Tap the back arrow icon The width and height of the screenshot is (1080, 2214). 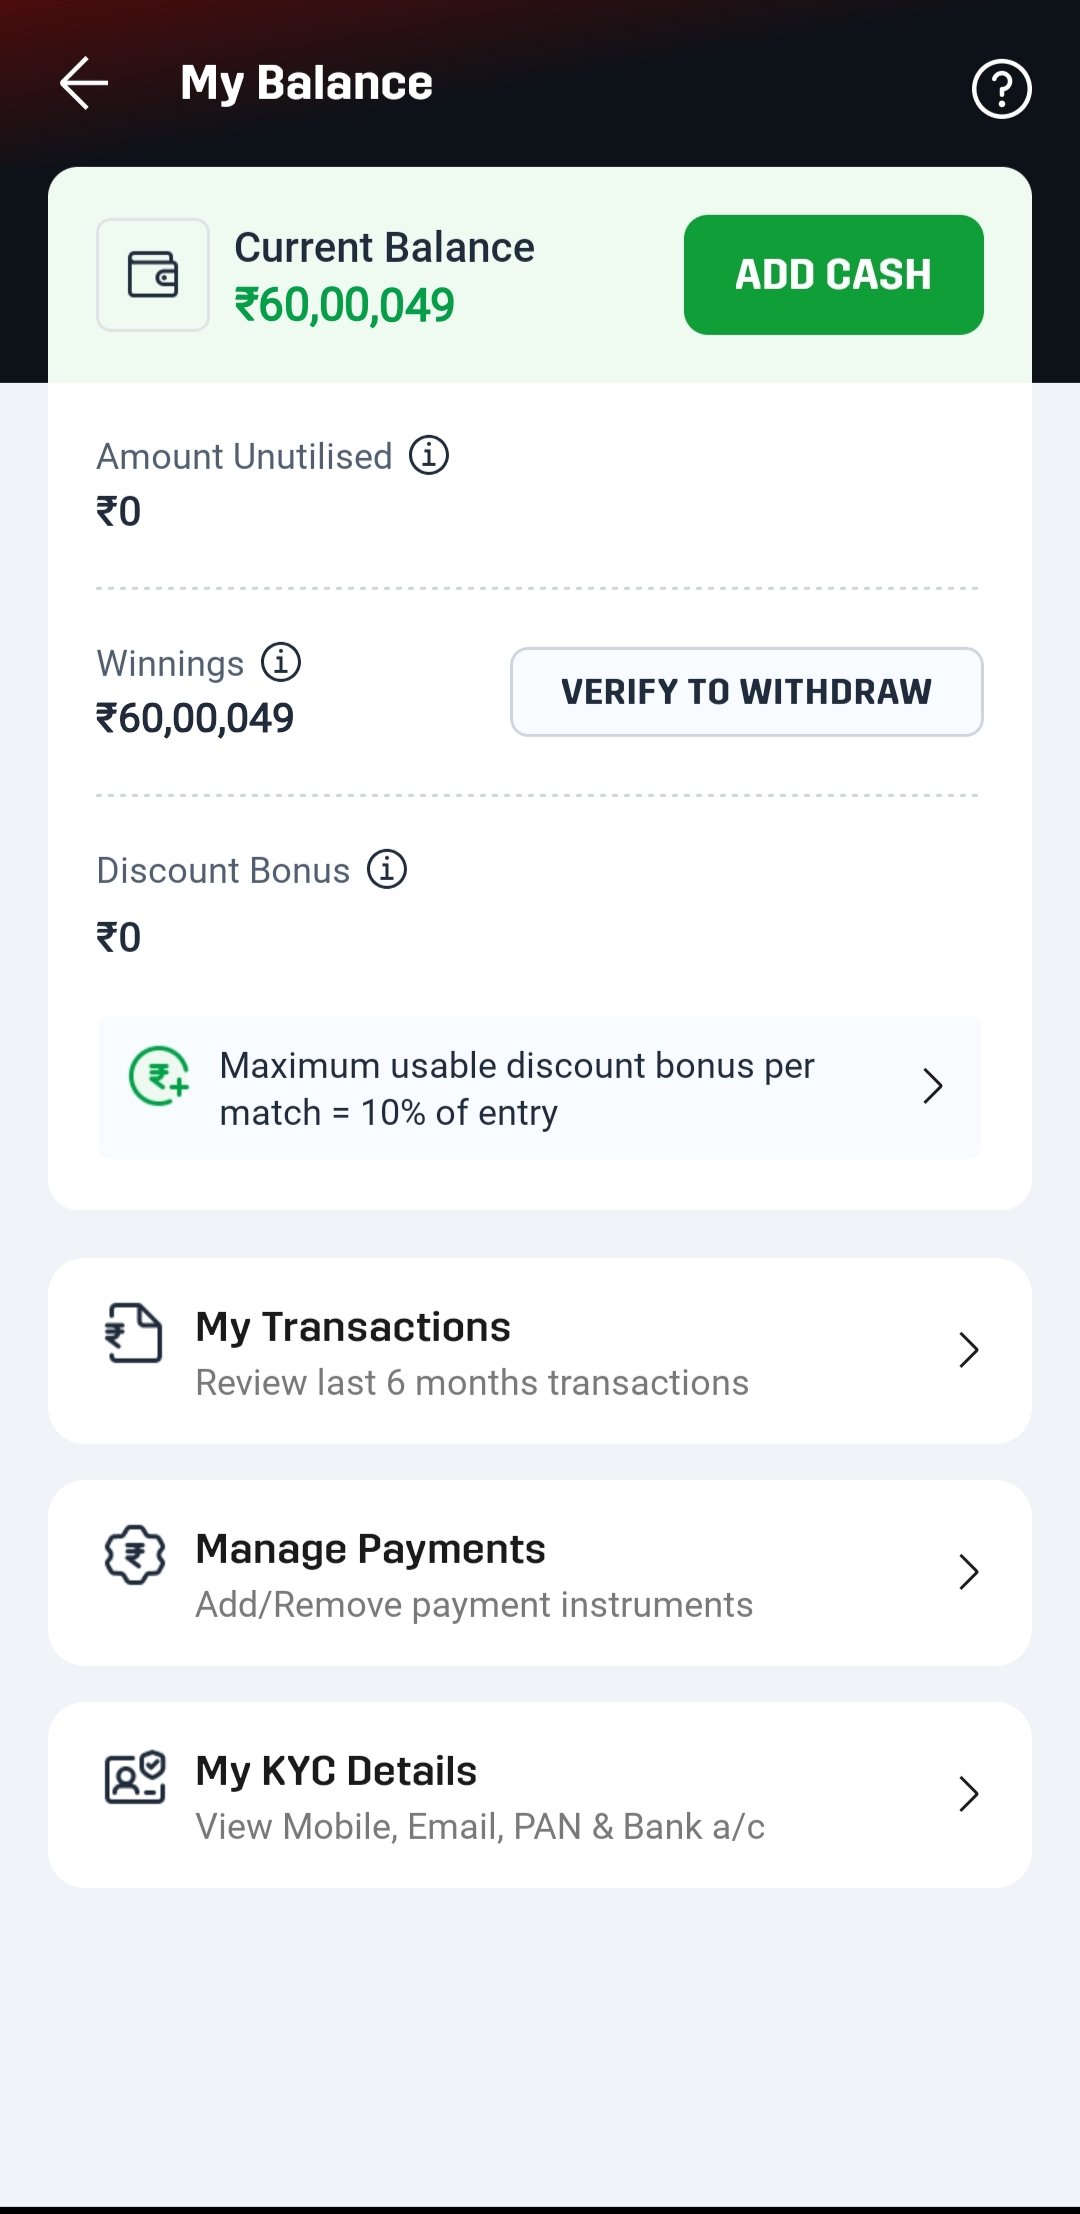[x=84, y=83]
